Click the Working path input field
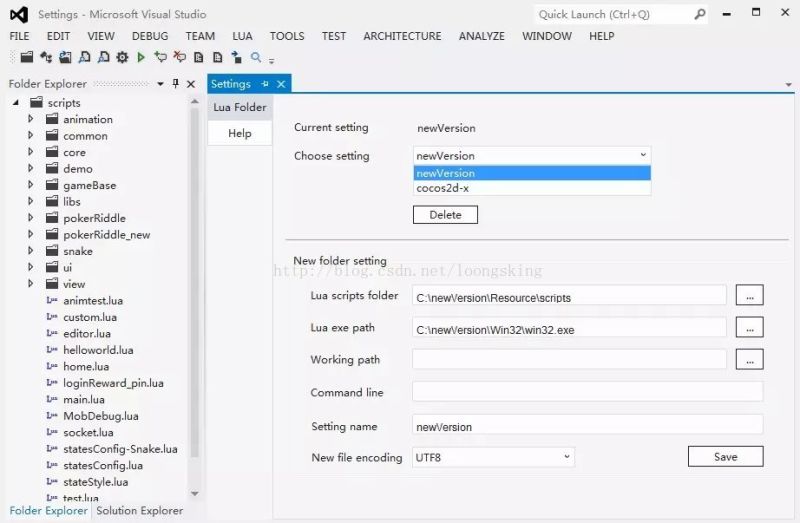The width and height of the screenshot is (800, 523). [x=569, y=359]
